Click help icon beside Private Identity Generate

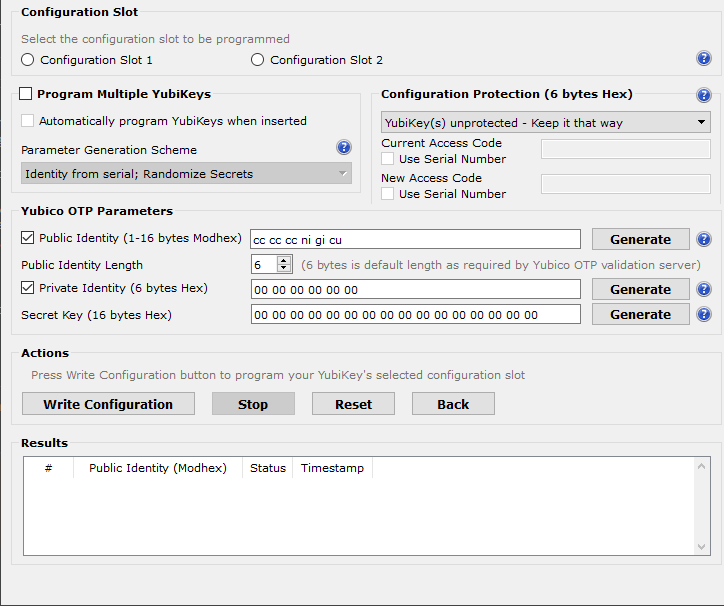(703, 290)
